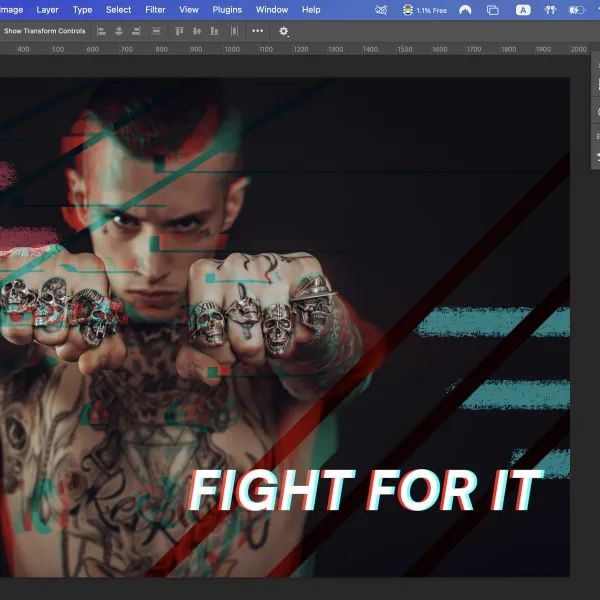Align left edges of layers

[101, 31]
